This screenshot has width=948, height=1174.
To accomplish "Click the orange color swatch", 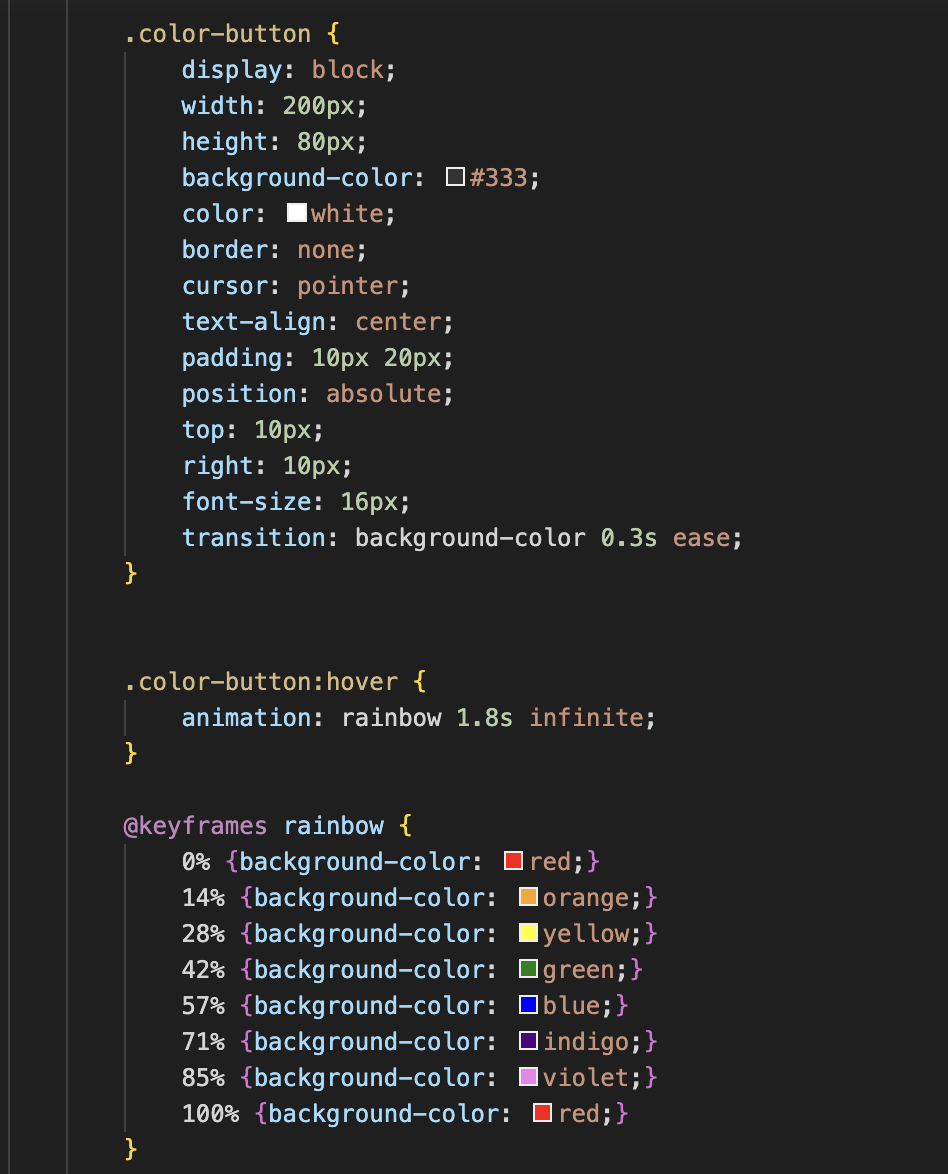I will click(529, 898).
